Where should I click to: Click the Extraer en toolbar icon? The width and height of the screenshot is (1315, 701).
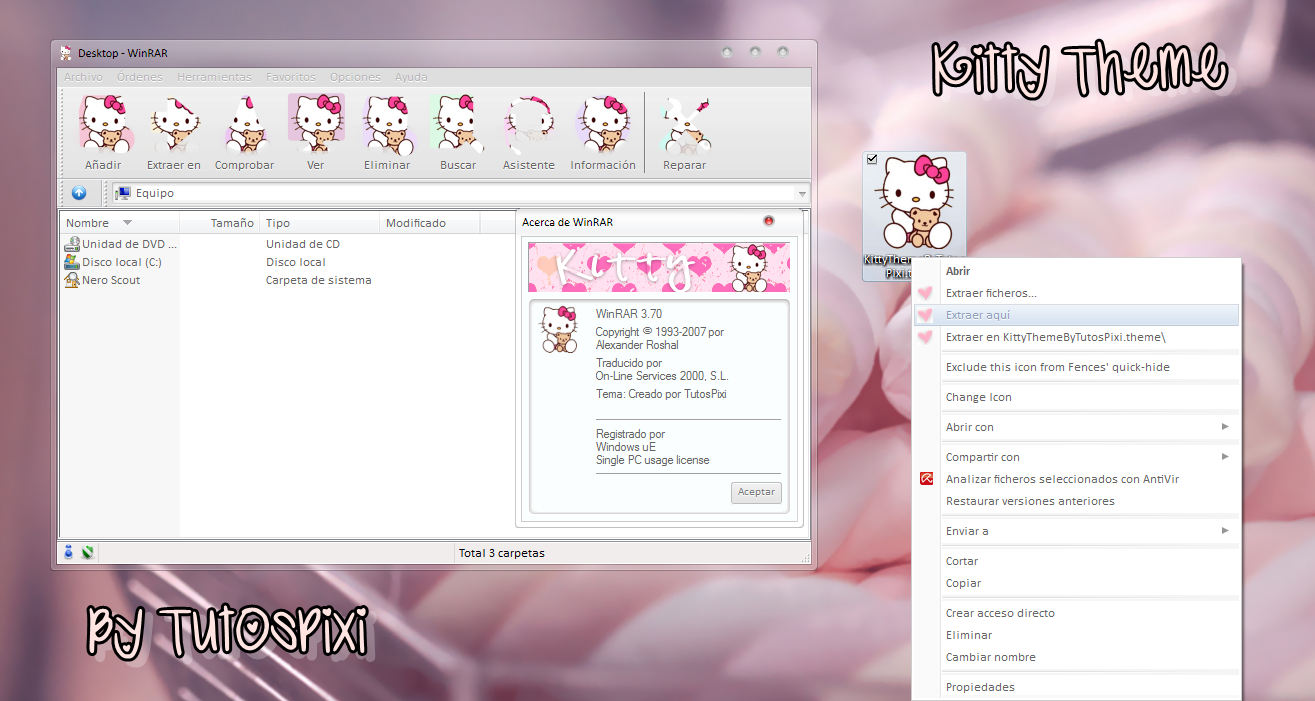click(174, 124)
